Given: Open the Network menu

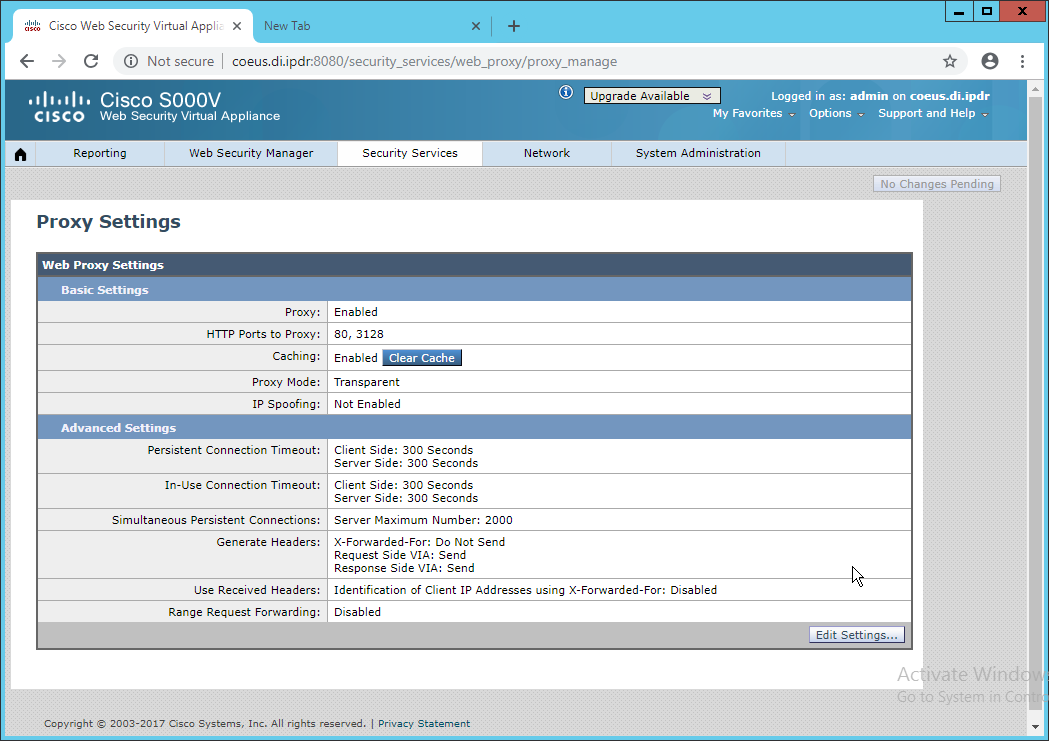Looking at the screenshot, I should (547, 153).
